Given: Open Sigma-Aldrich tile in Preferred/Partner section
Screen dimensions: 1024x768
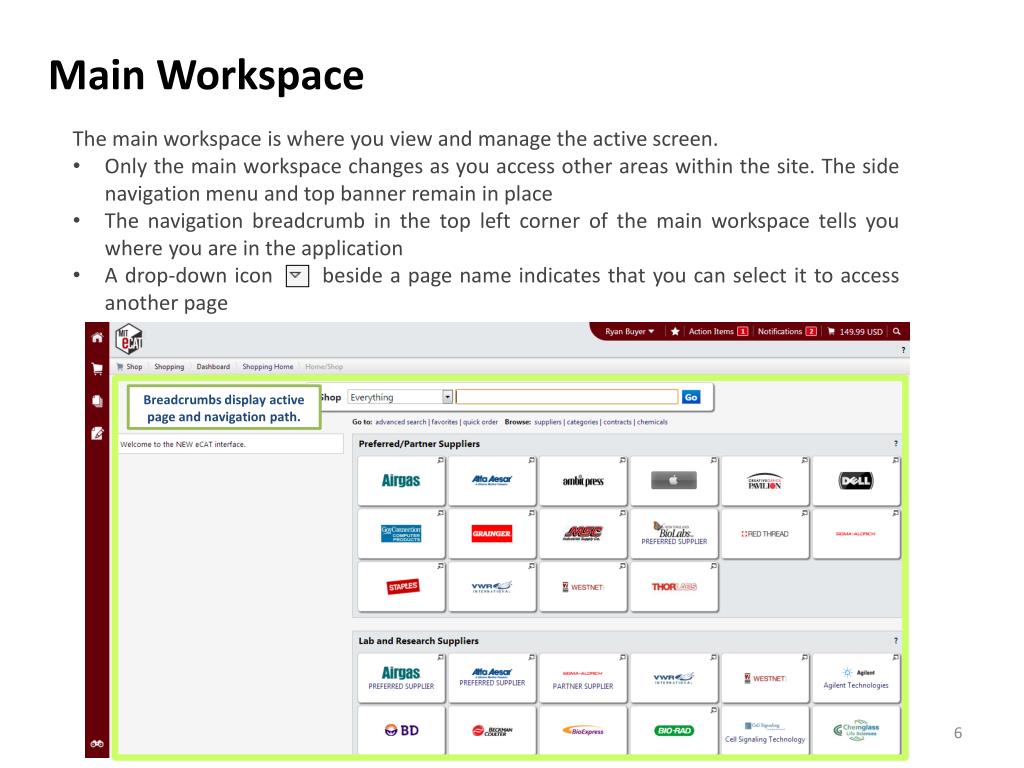Looking at the screenshot, I should tap(856, 534).
